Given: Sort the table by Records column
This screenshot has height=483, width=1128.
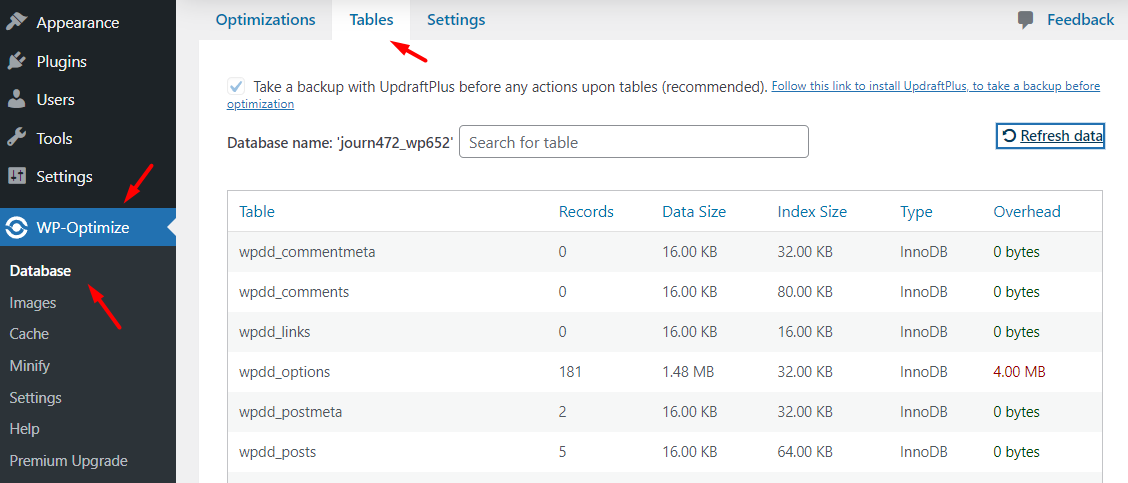Looking at the screenshot, I should [586, 212].
